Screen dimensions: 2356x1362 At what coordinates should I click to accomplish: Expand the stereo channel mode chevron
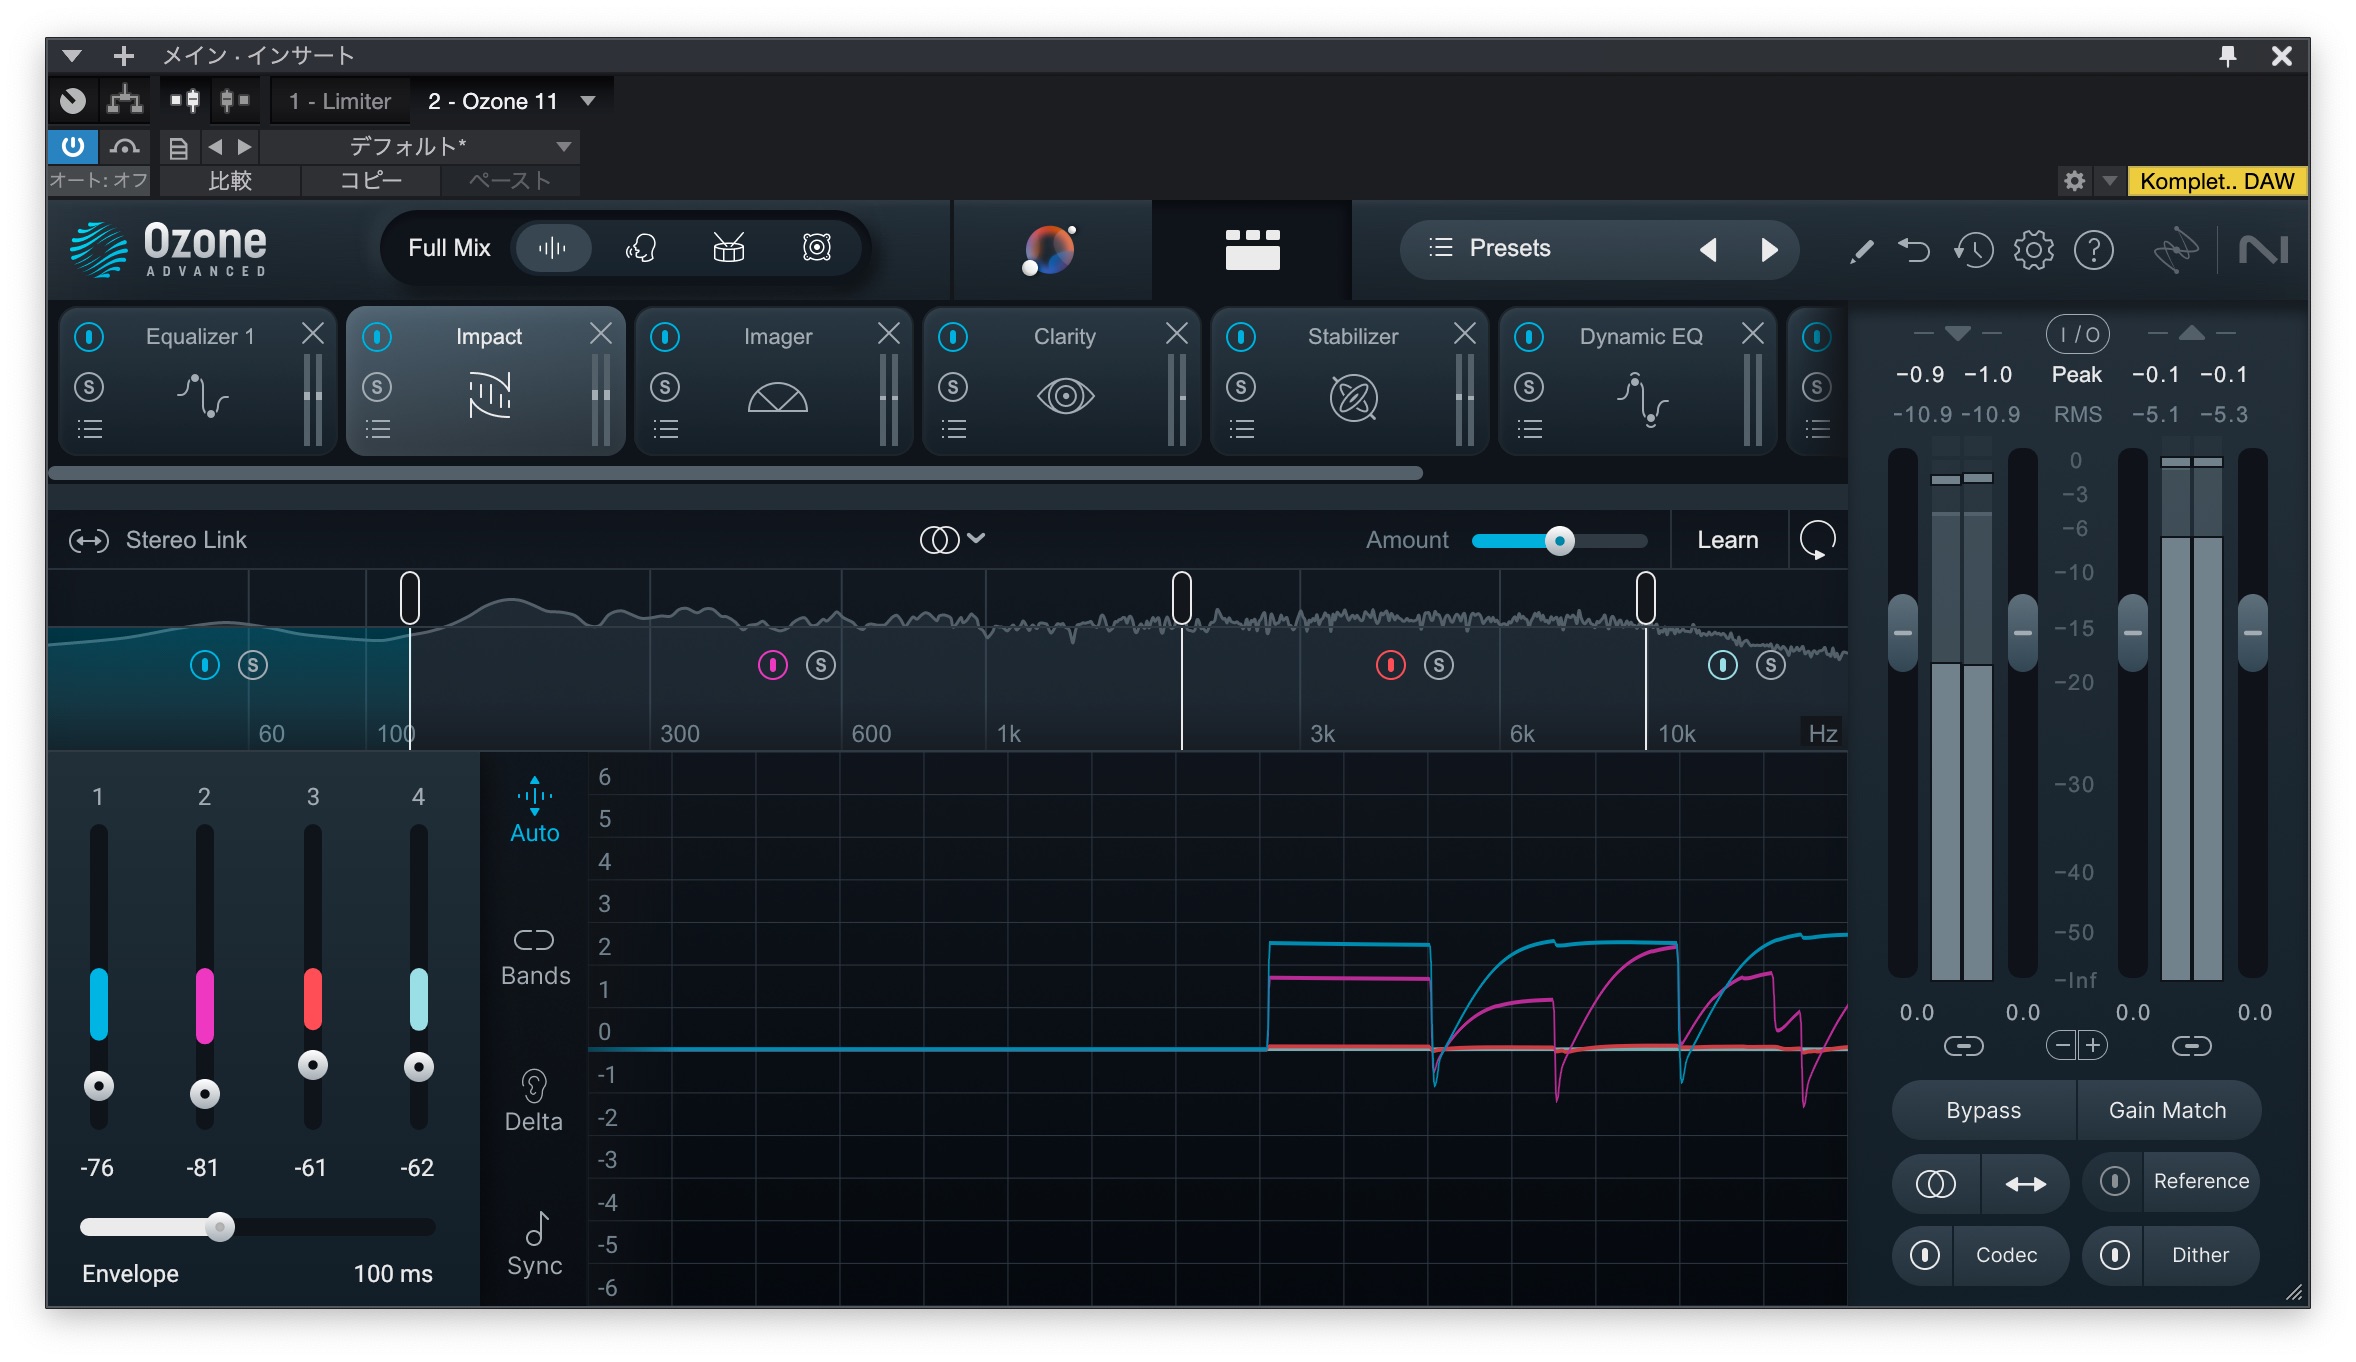pyautogui.click(x=977, y=539)
